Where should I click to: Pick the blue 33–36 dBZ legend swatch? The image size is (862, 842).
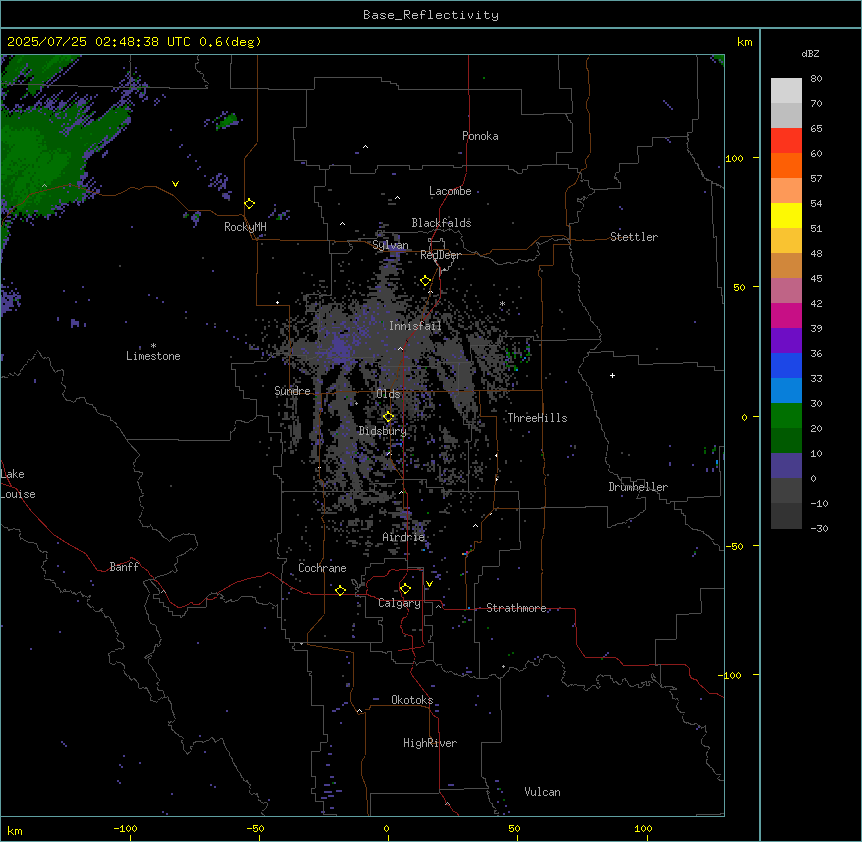[x=786, y=365]
